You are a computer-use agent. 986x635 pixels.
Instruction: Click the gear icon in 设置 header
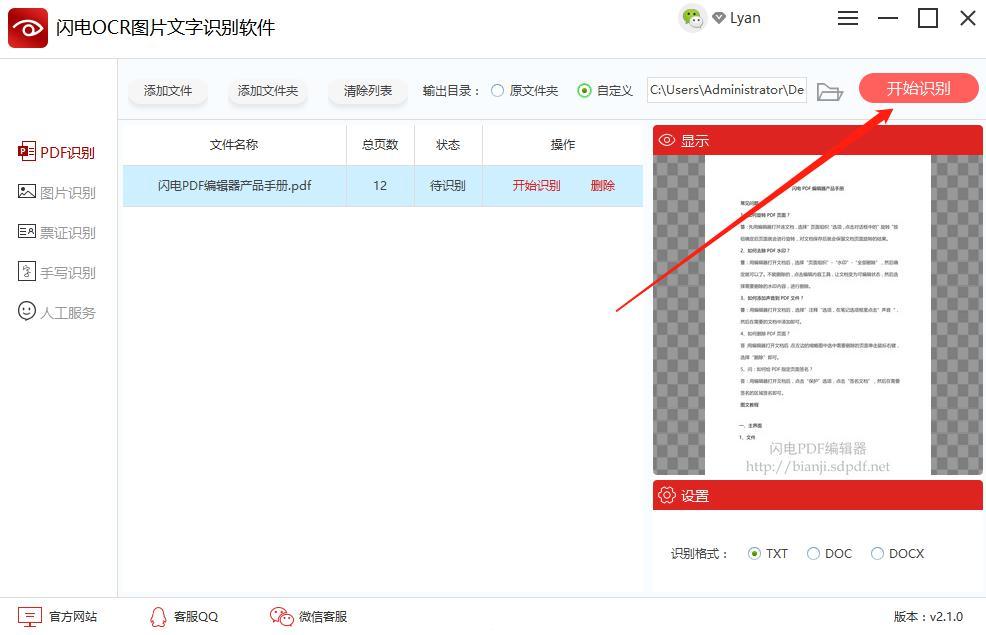pyautogui.click(x=667, y=495)
